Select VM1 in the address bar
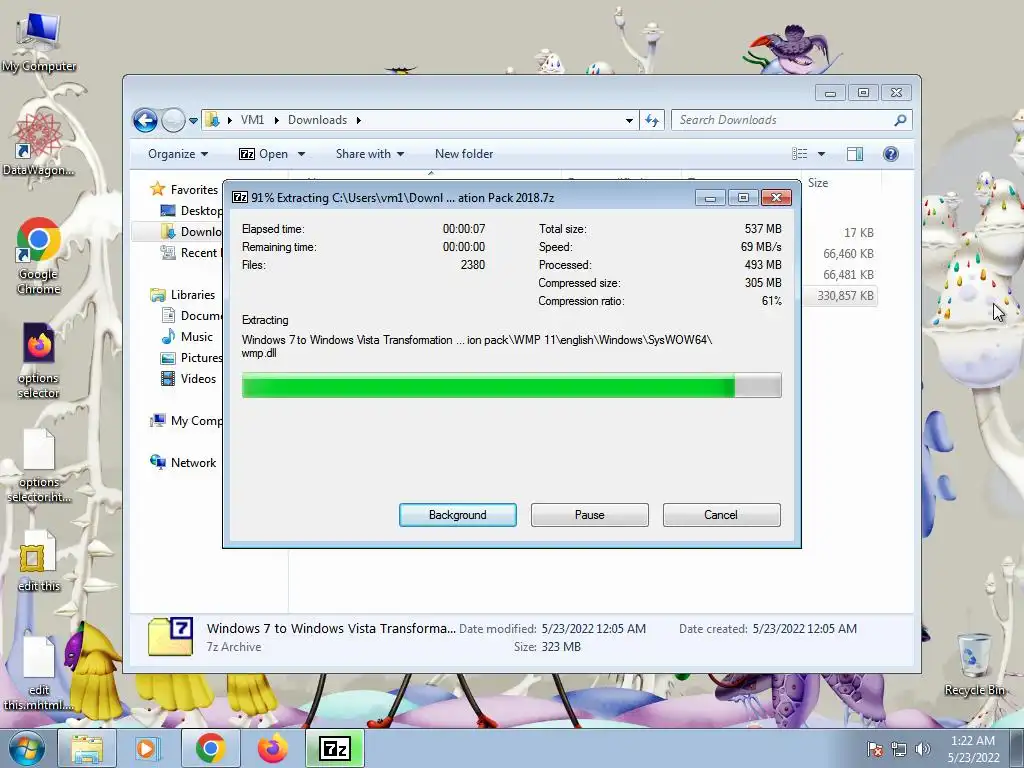Viewport: 1024px width, 768px height. click(x=252, y=120)
